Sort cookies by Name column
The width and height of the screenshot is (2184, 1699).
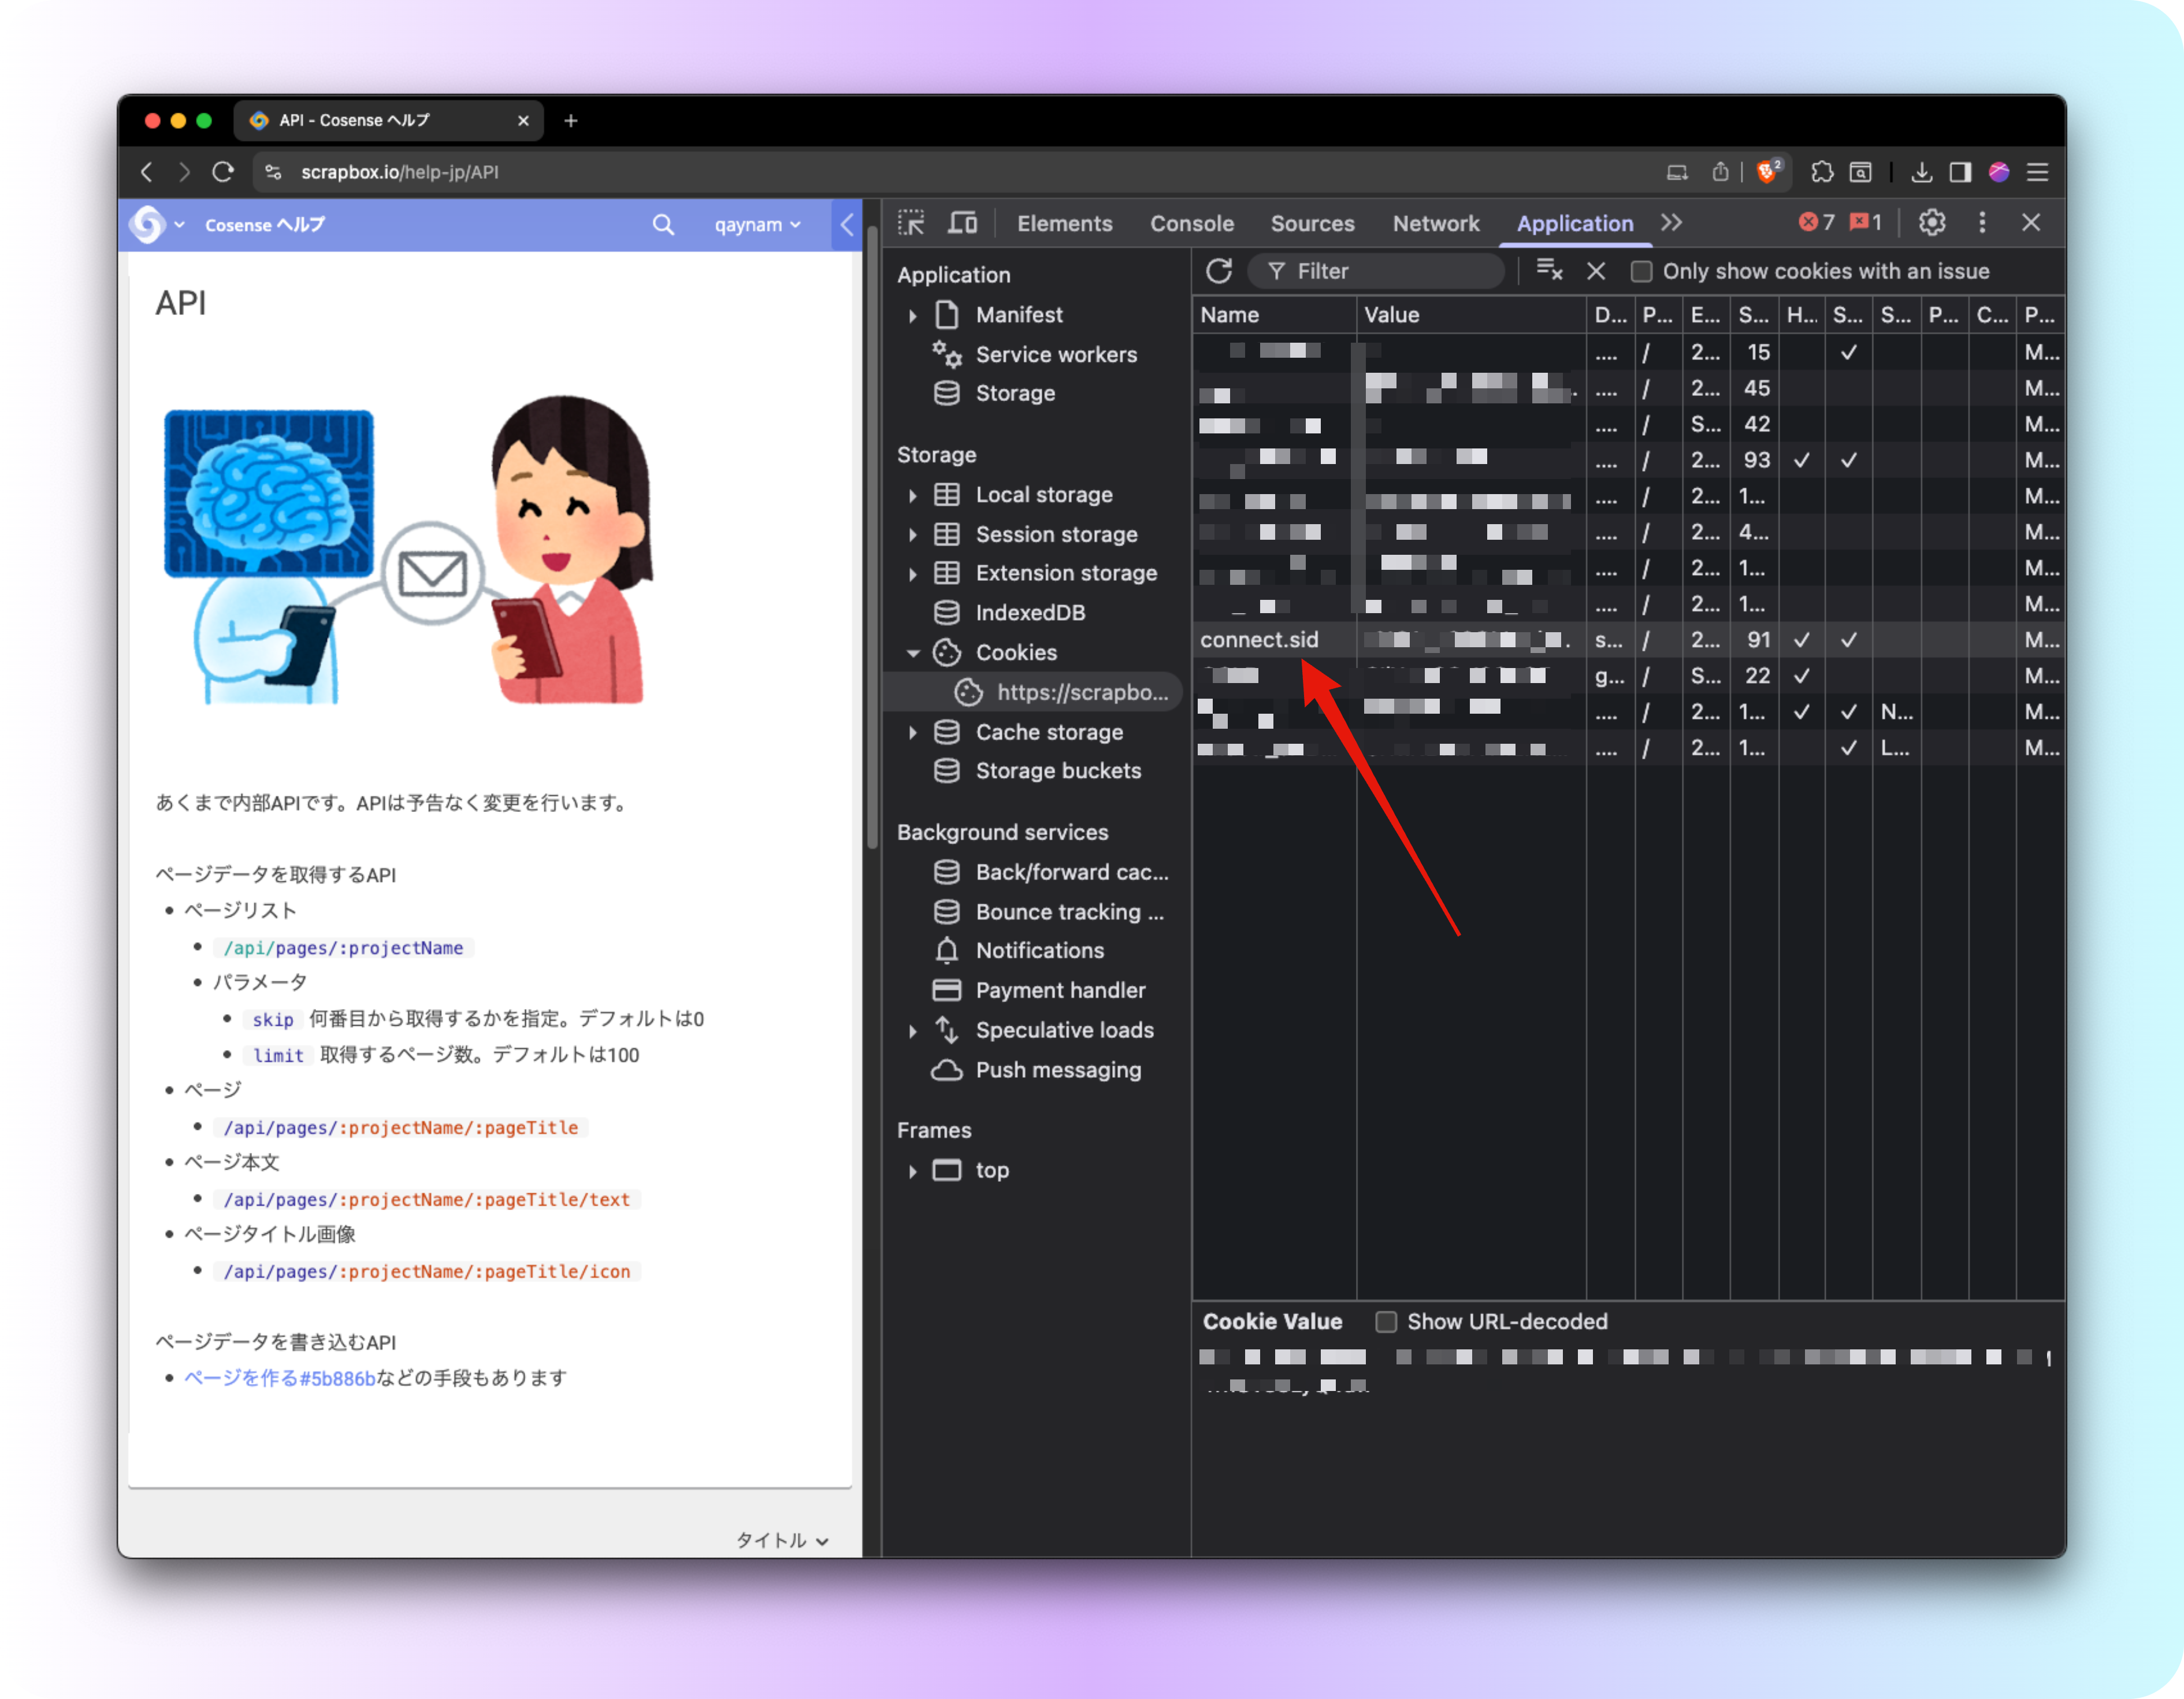coord(1274,315)
